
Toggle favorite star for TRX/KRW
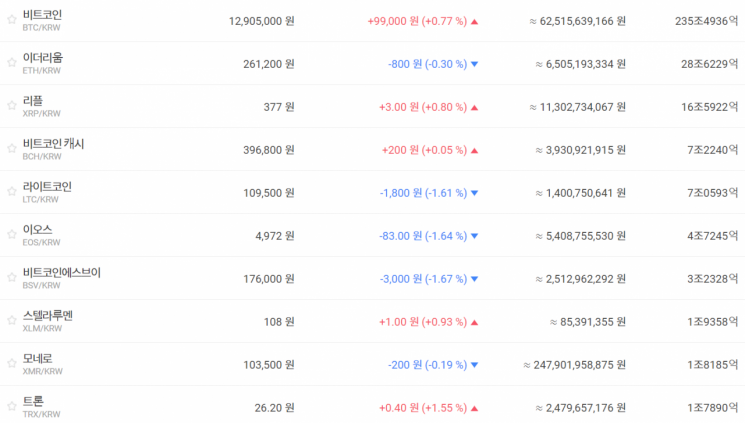11,406
